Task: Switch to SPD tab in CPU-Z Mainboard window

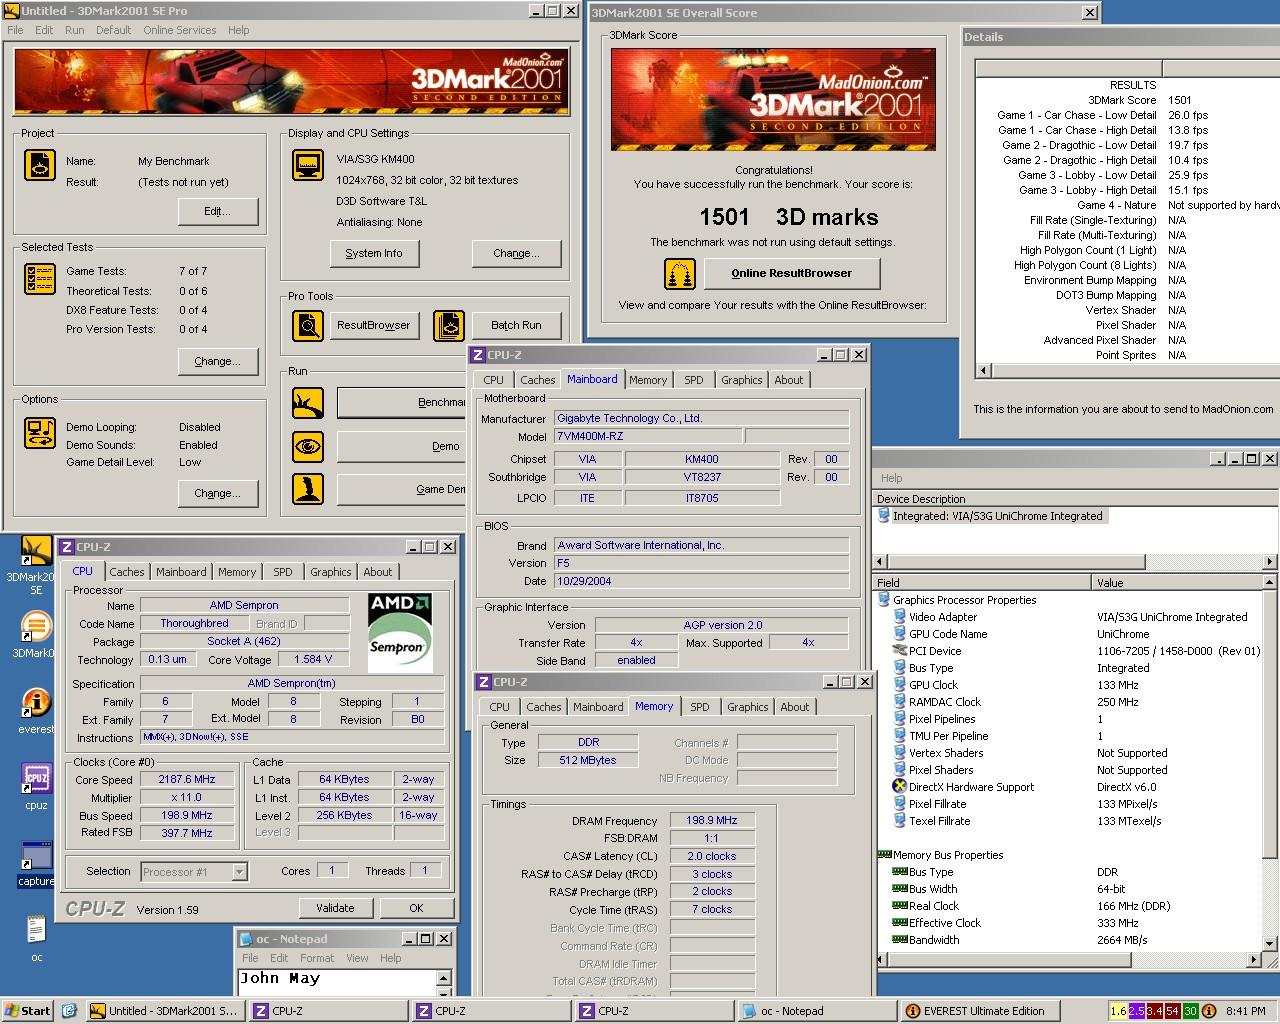Action: [694, 380]
